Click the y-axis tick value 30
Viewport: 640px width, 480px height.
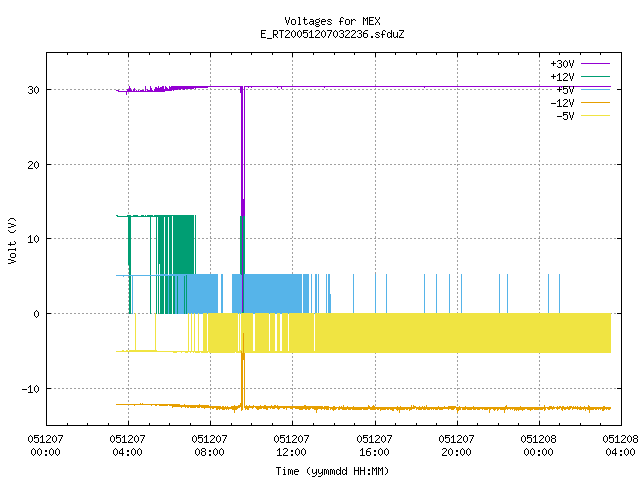[34, 90]
